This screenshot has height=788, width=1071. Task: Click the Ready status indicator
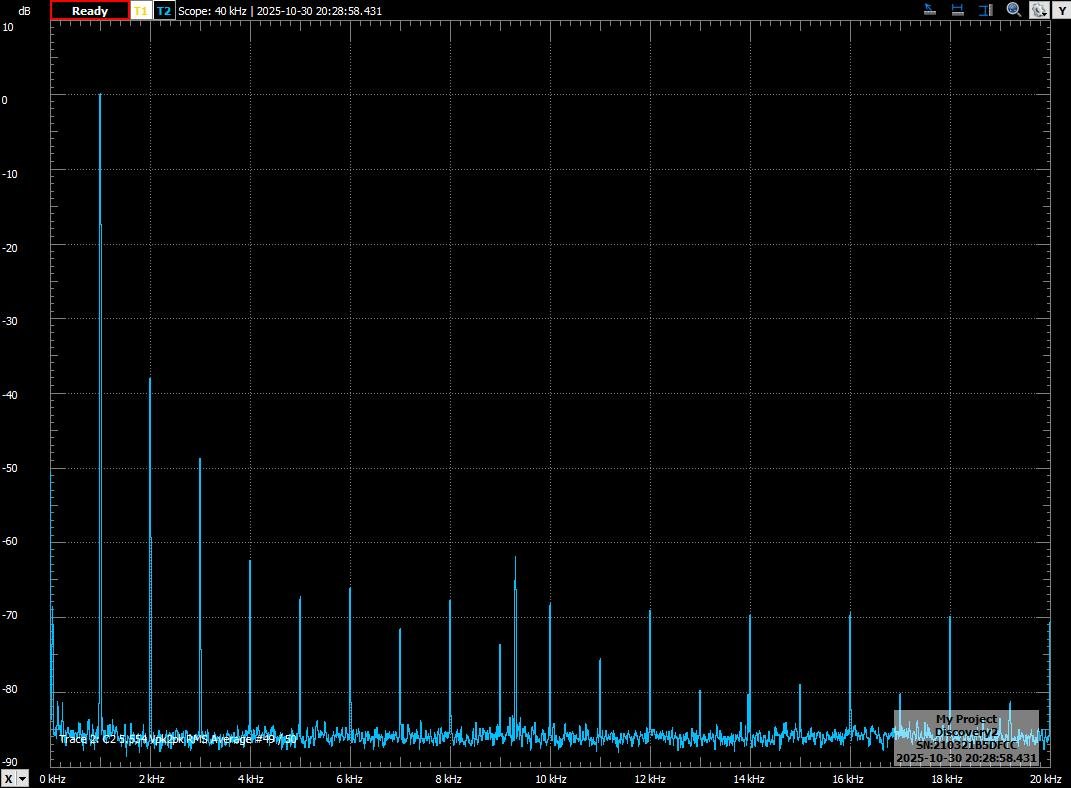[90, 11]
